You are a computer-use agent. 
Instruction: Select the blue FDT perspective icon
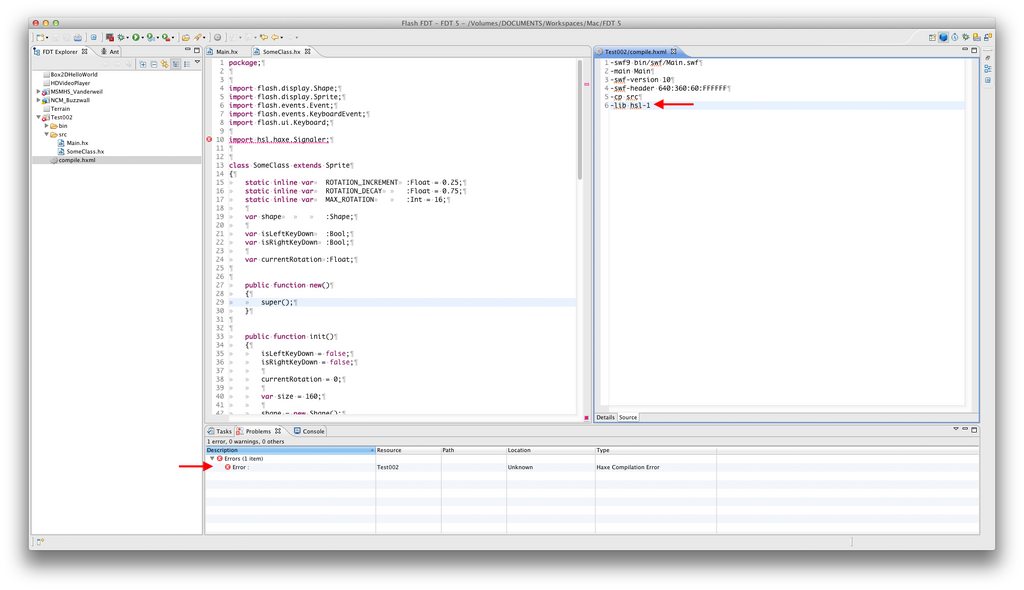click(x=943, y=37)
